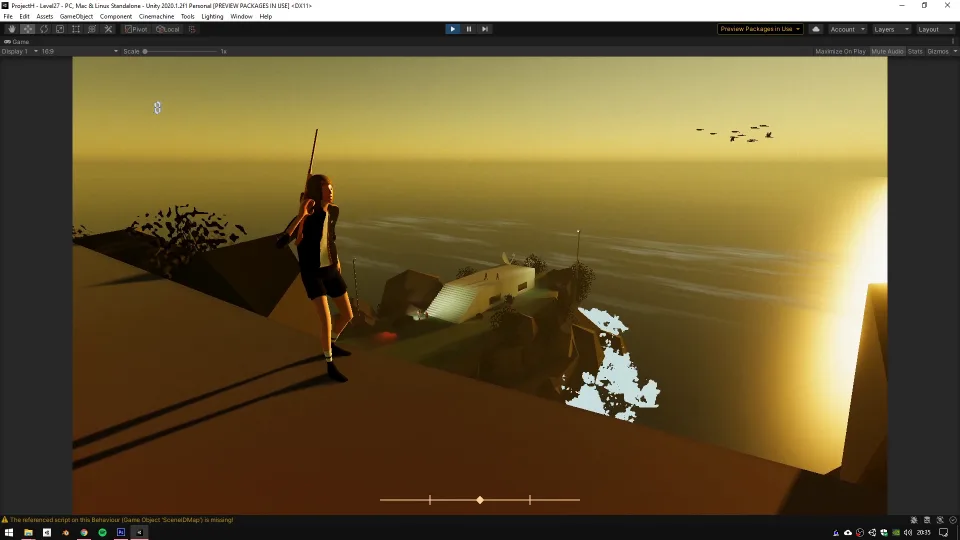Viewport: 960px width, 540px height.
Task: Open the Cinemachine menu
Action: [x=155, y=17]
